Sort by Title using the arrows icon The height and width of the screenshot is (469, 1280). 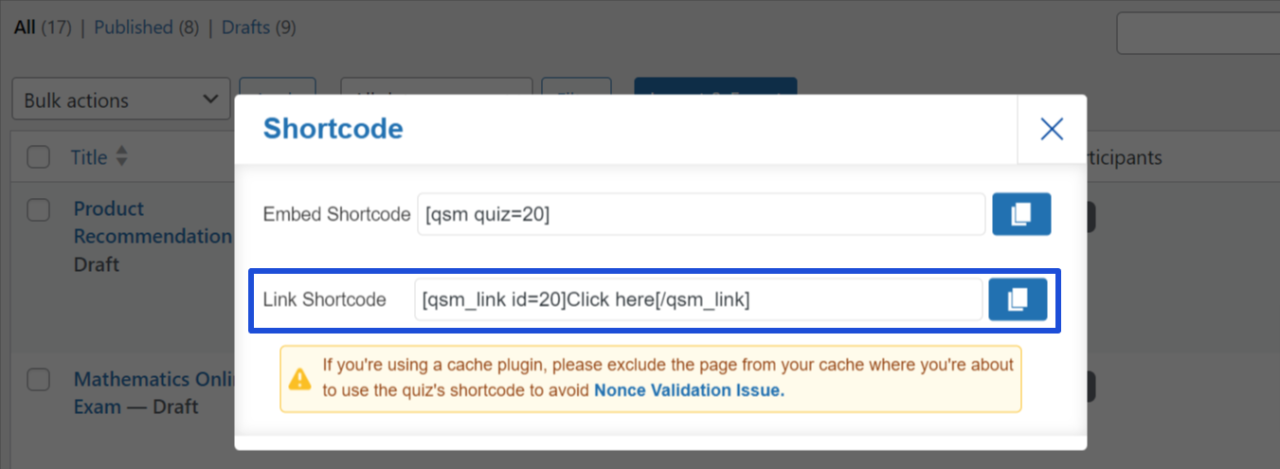pyautogui.click(x=122, y=157)
